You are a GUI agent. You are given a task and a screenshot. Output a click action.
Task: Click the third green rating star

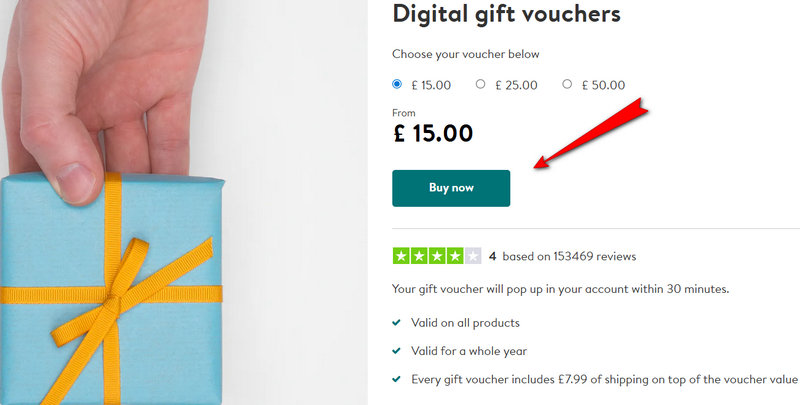(437, 256)
